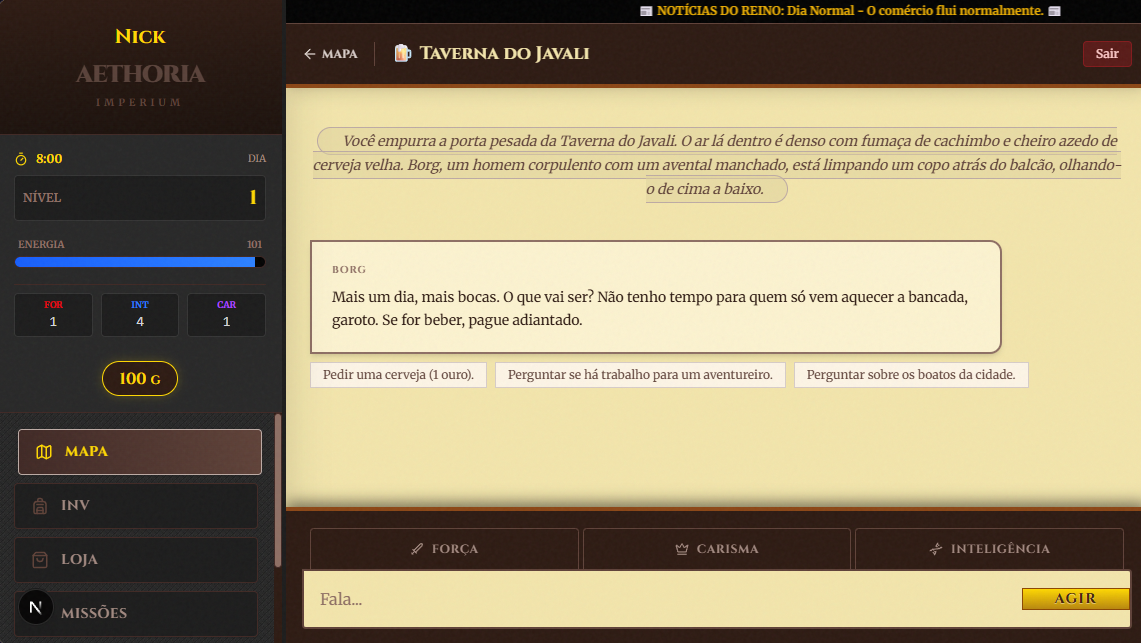The width and height of the screenshot is (1141, 643).
Task: Click the stopwatch icon next to 8:00
Action: tap(20, 159)
